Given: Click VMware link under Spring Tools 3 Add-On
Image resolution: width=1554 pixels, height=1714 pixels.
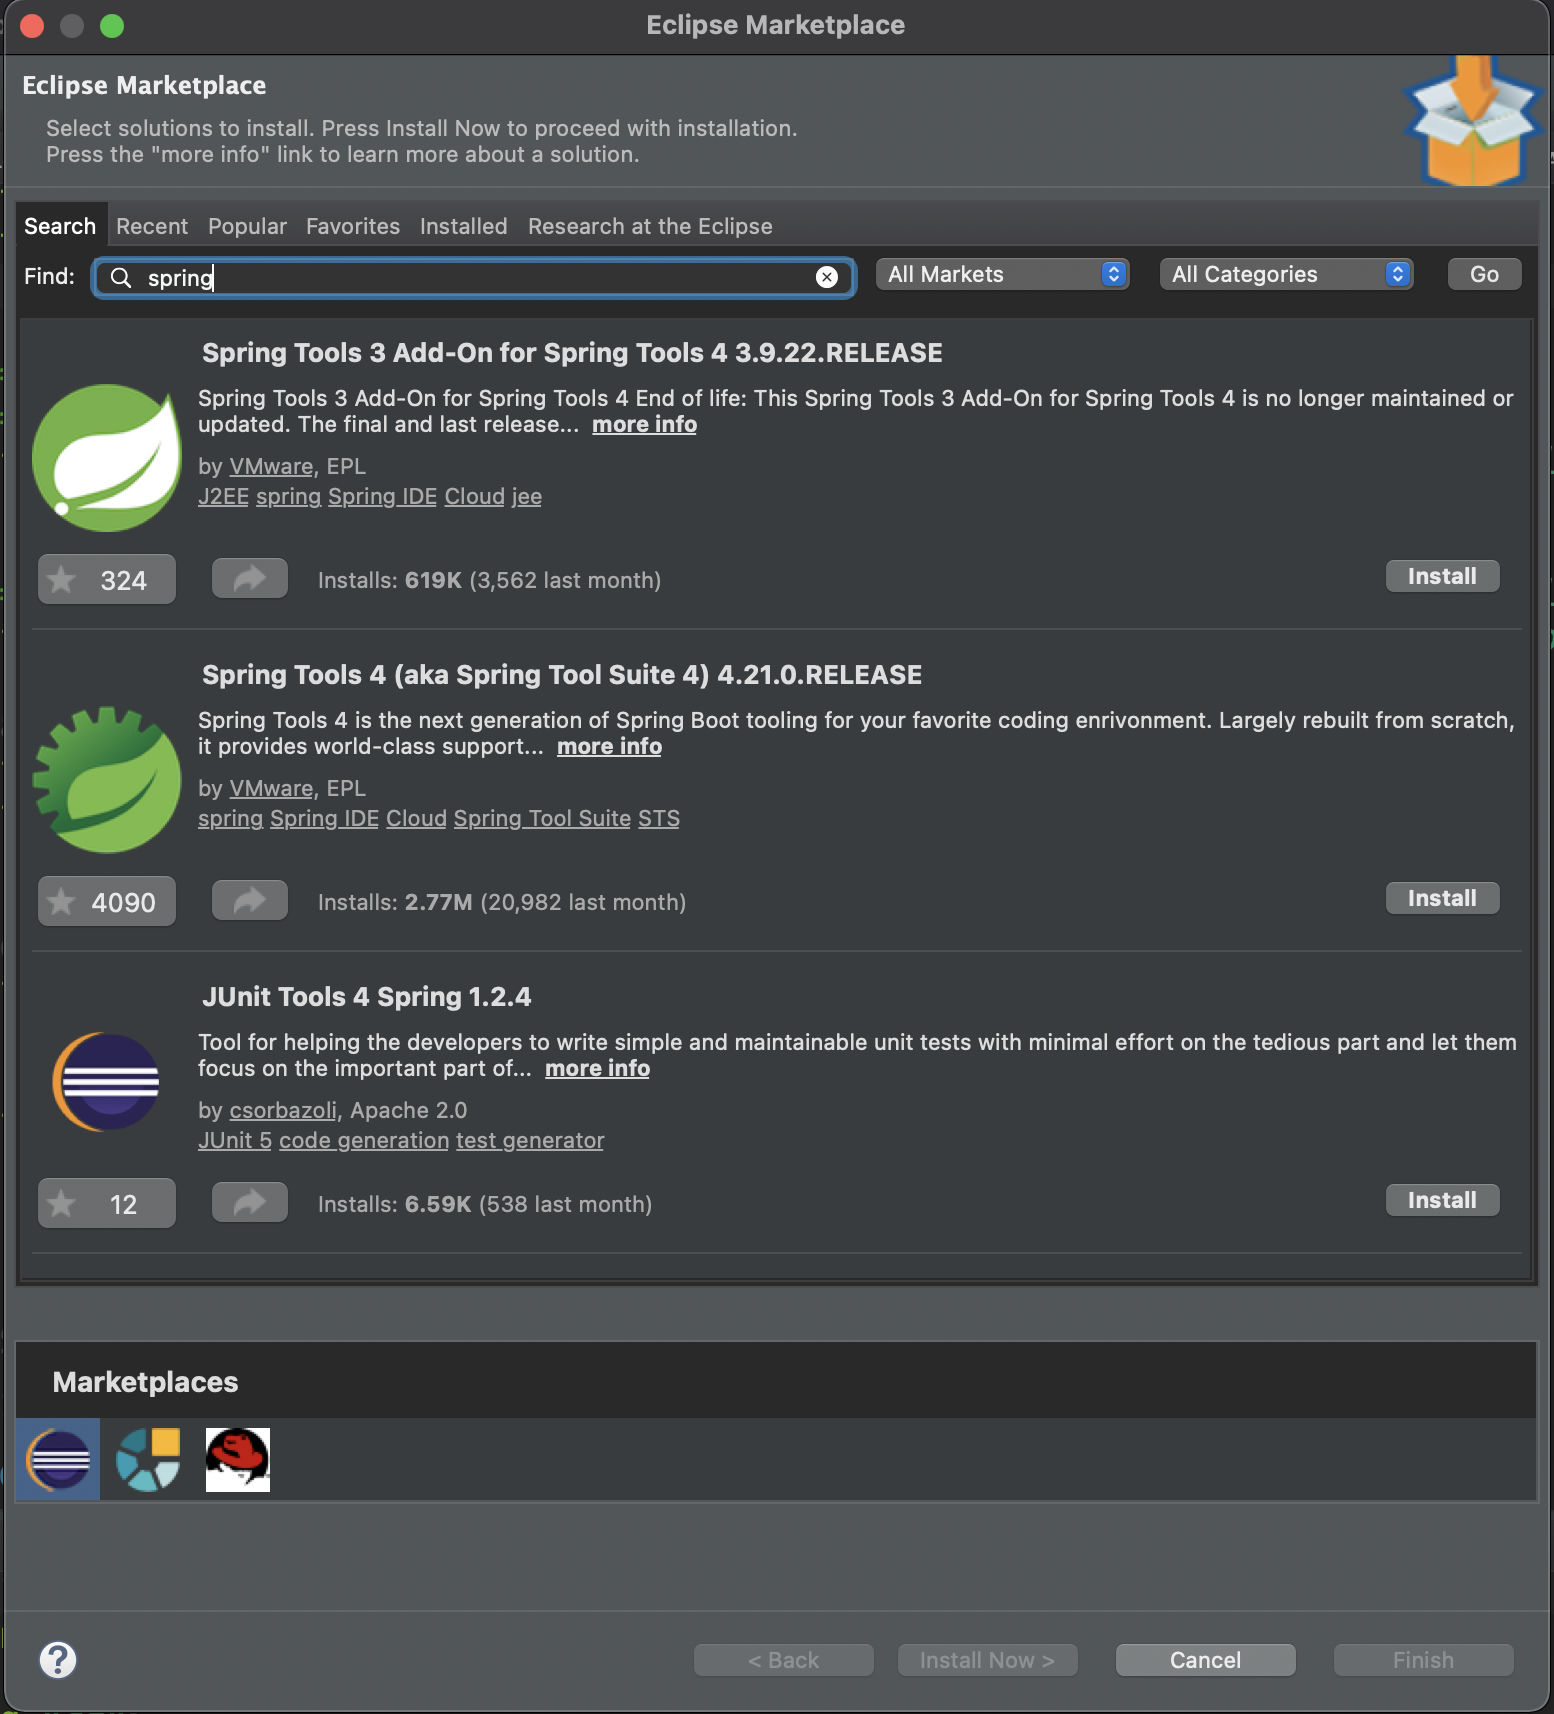Looking at the screenshot, I should tap(271, 466).
